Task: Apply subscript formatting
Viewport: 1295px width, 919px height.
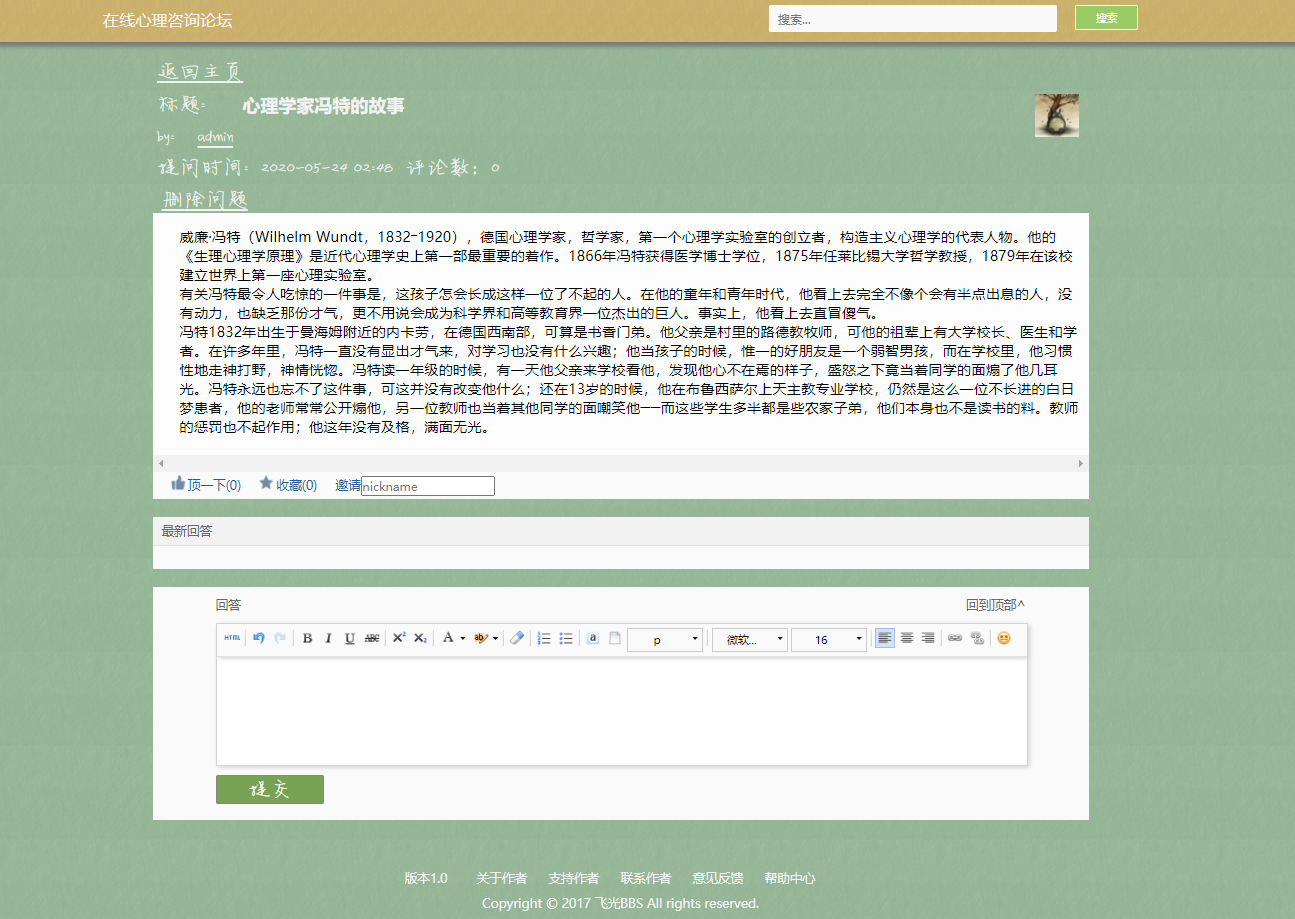Action: click(x=420, y=637)
